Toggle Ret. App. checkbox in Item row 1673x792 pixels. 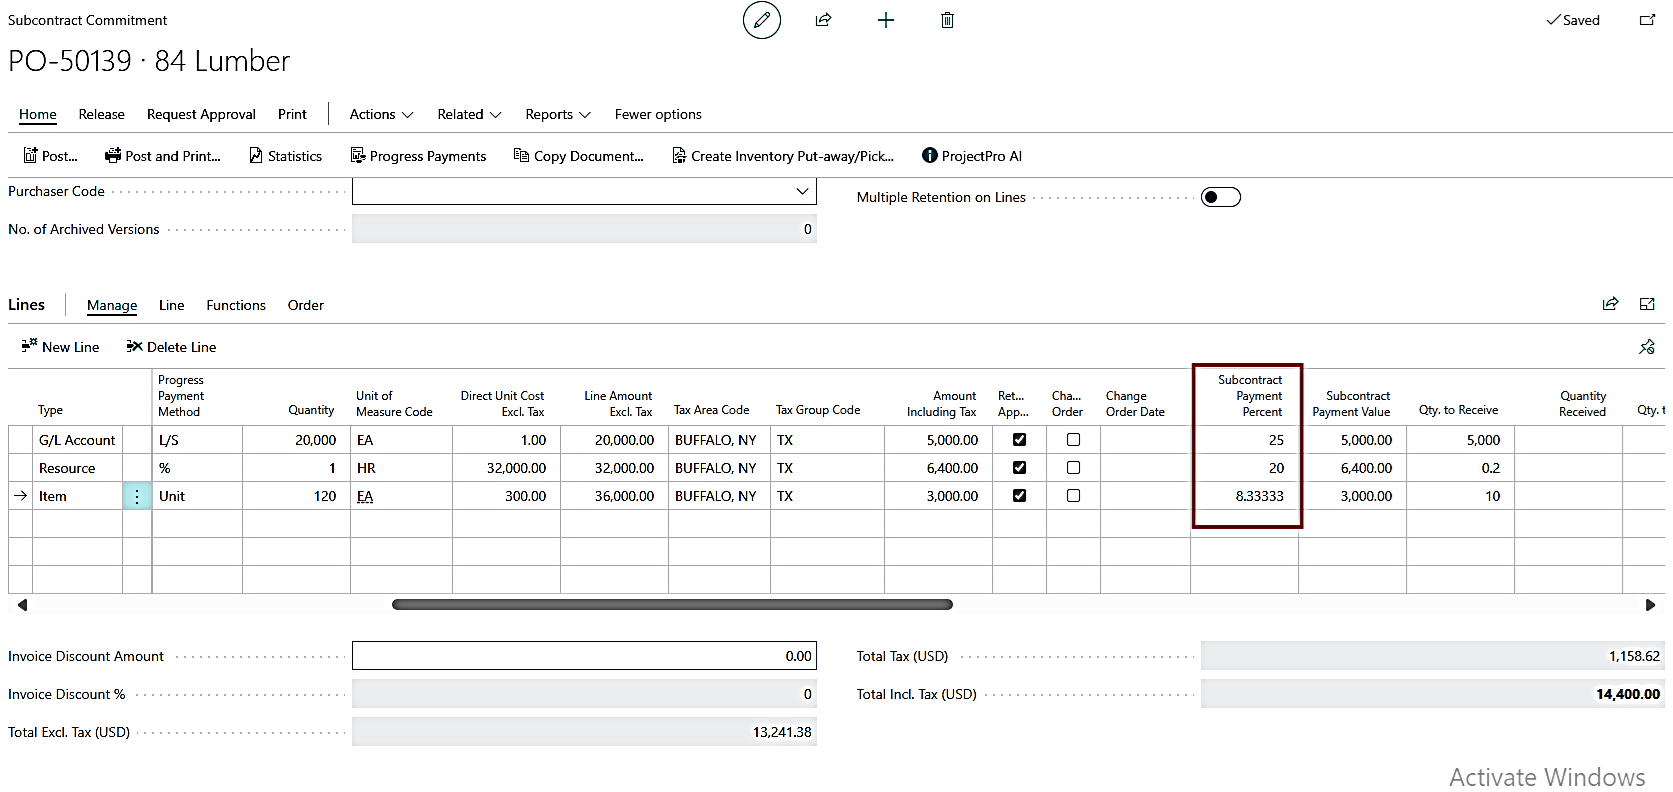click(1019, 495)
